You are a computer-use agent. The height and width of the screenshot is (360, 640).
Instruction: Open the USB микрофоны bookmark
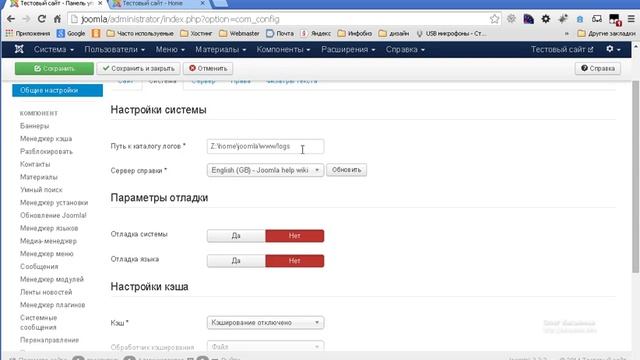(451, 33)
